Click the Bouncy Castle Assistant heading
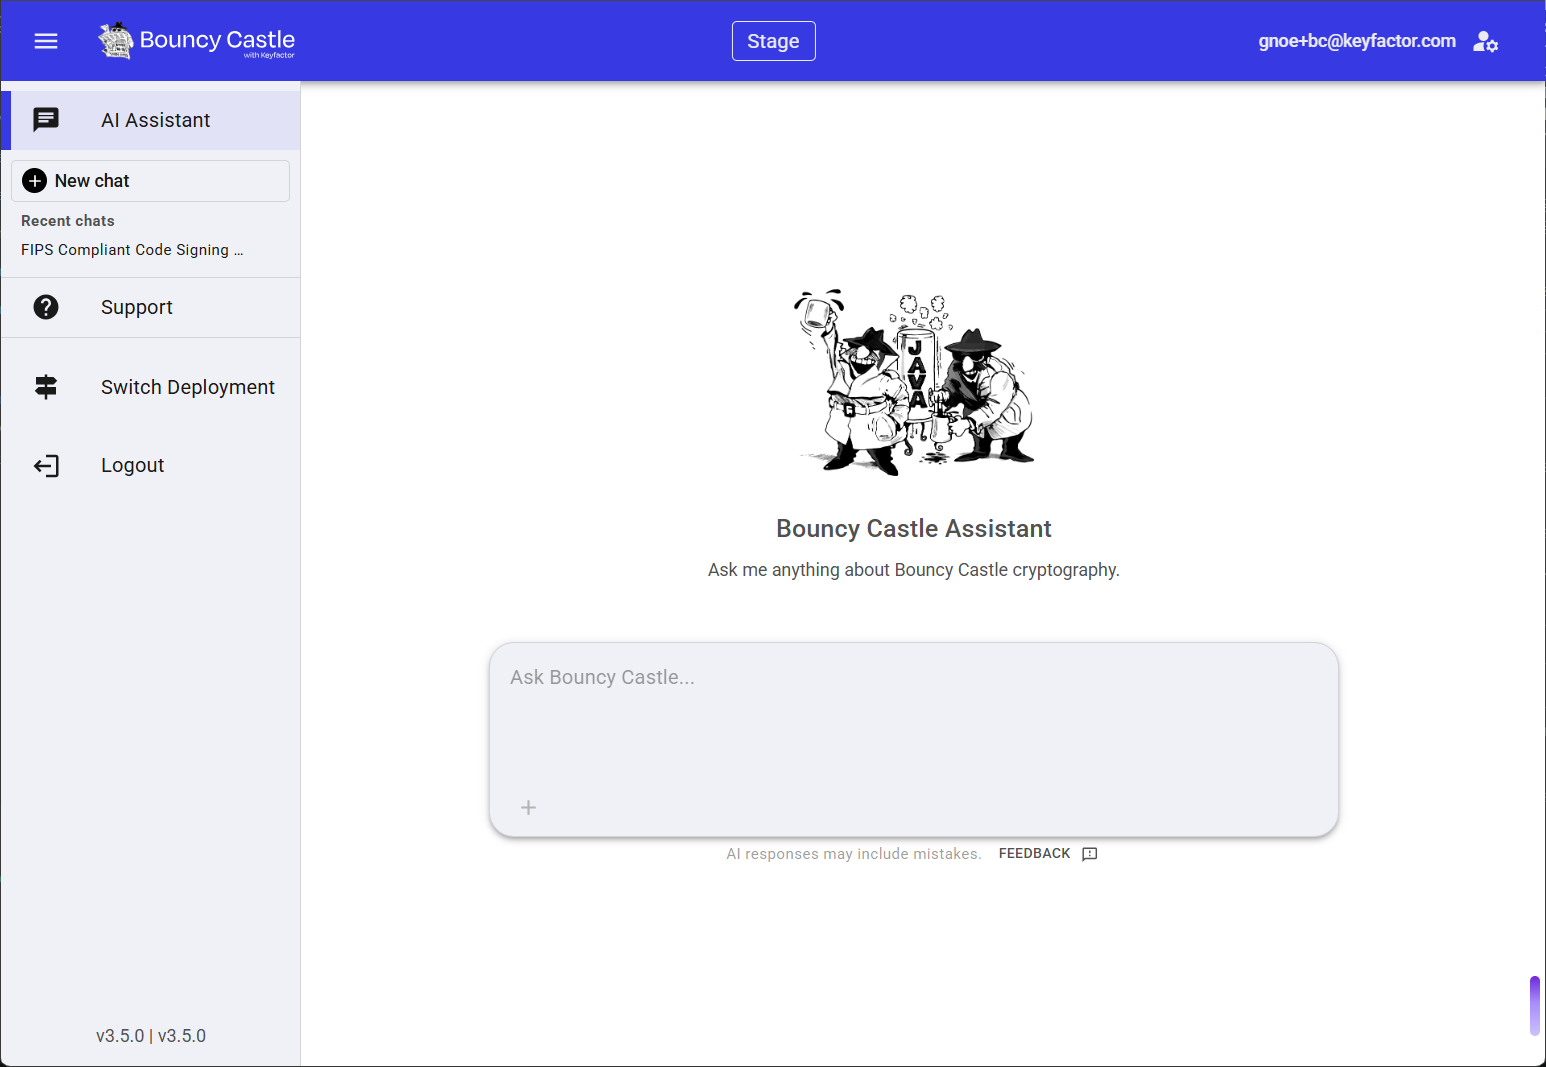 (914, 528)
